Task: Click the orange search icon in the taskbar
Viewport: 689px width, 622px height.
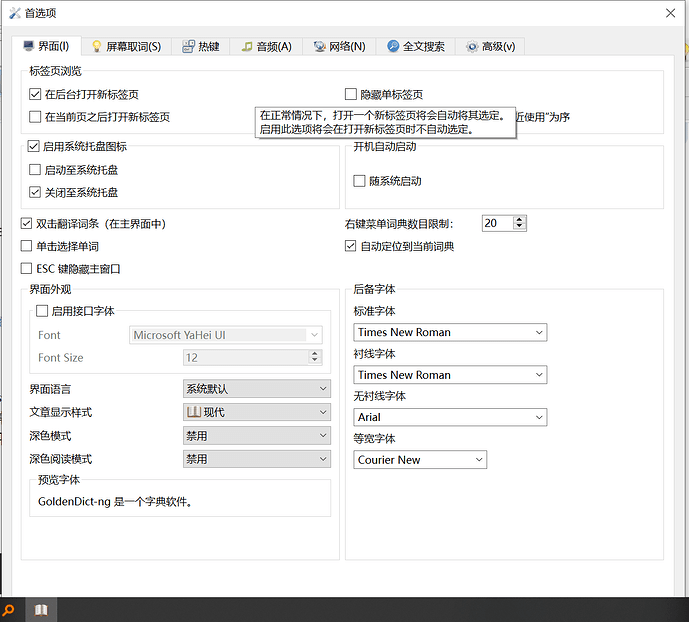Action: coord(8,609)
